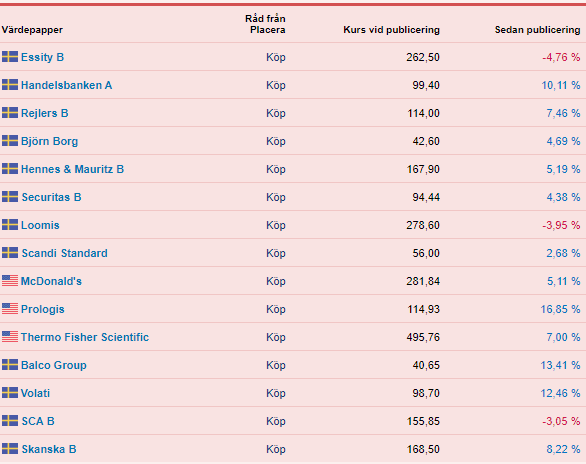This screenshot has width=586, height=464.
Task: Click the Swedish flag next to Skanska B
Action: (x=10, y=449)
